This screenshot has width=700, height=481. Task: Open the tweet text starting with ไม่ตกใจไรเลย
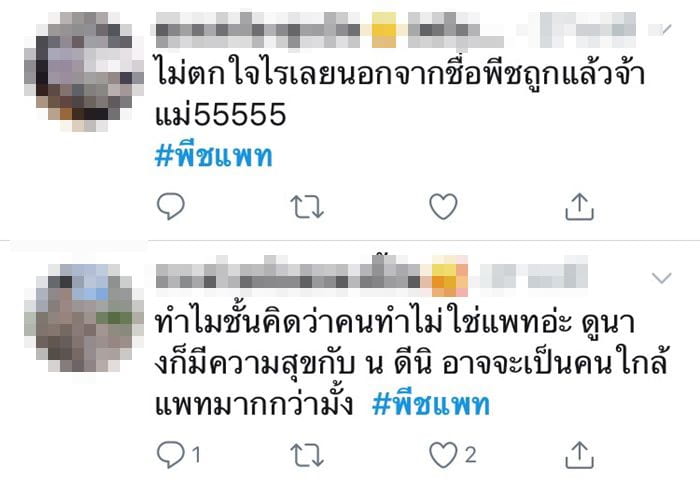(400, 94)
